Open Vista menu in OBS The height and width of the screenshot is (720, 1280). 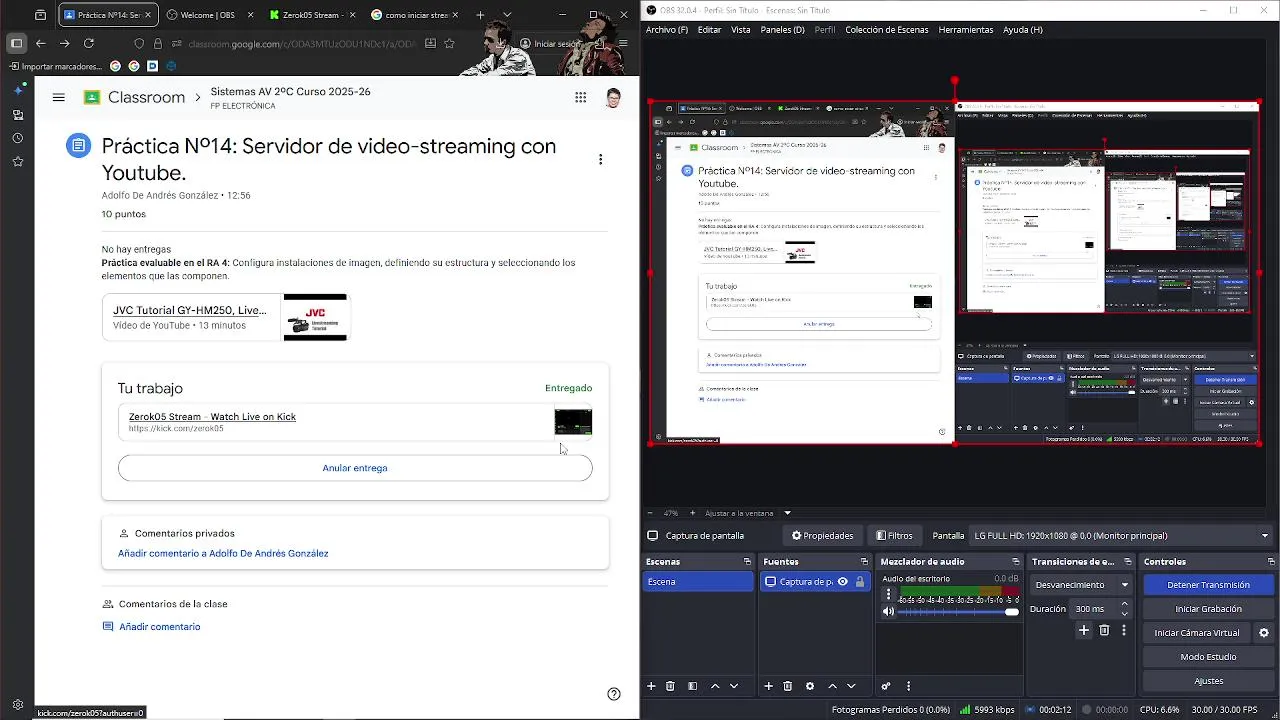(x=741, y=30)
